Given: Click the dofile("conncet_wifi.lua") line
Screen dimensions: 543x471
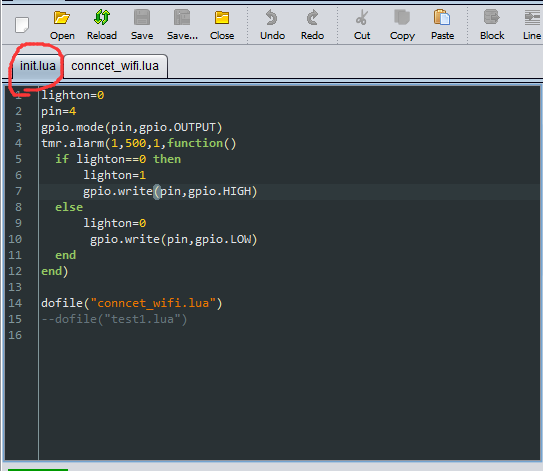Looking at the screenshot, I should [x=132, y=303].
